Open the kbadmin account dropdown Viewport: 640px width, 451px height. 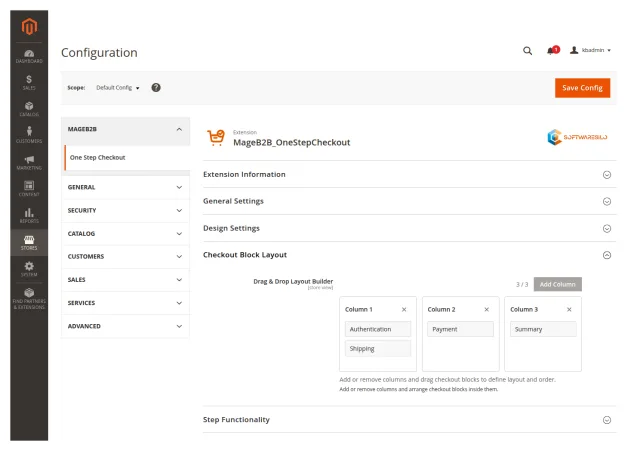591,50
